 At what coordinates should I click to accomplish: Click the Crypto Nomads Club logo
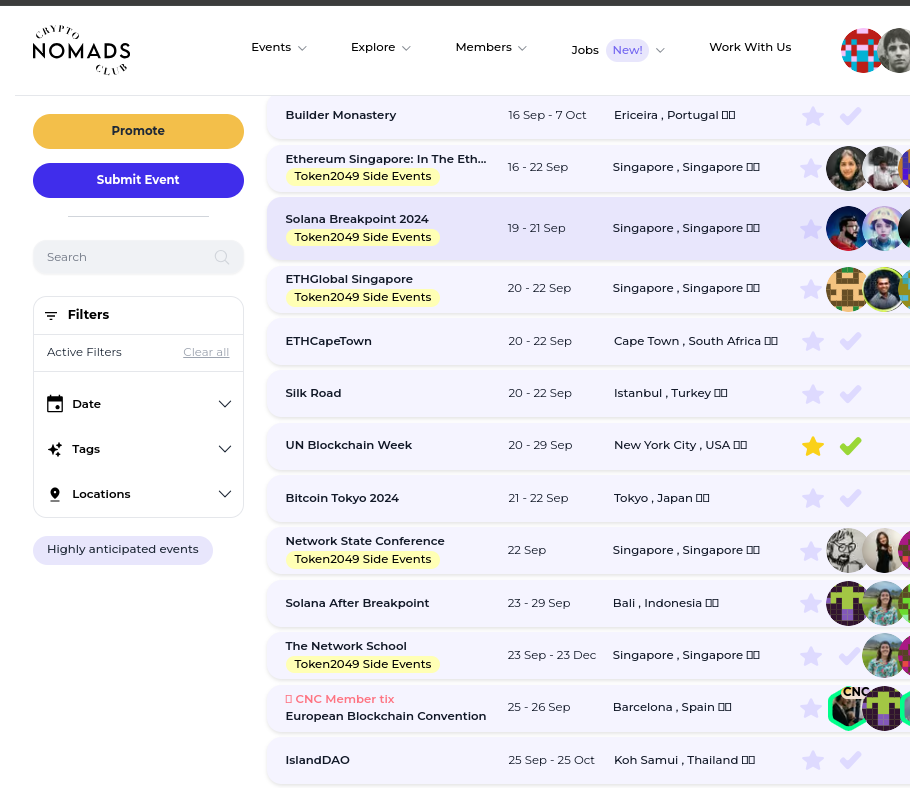tap(81, 50)
